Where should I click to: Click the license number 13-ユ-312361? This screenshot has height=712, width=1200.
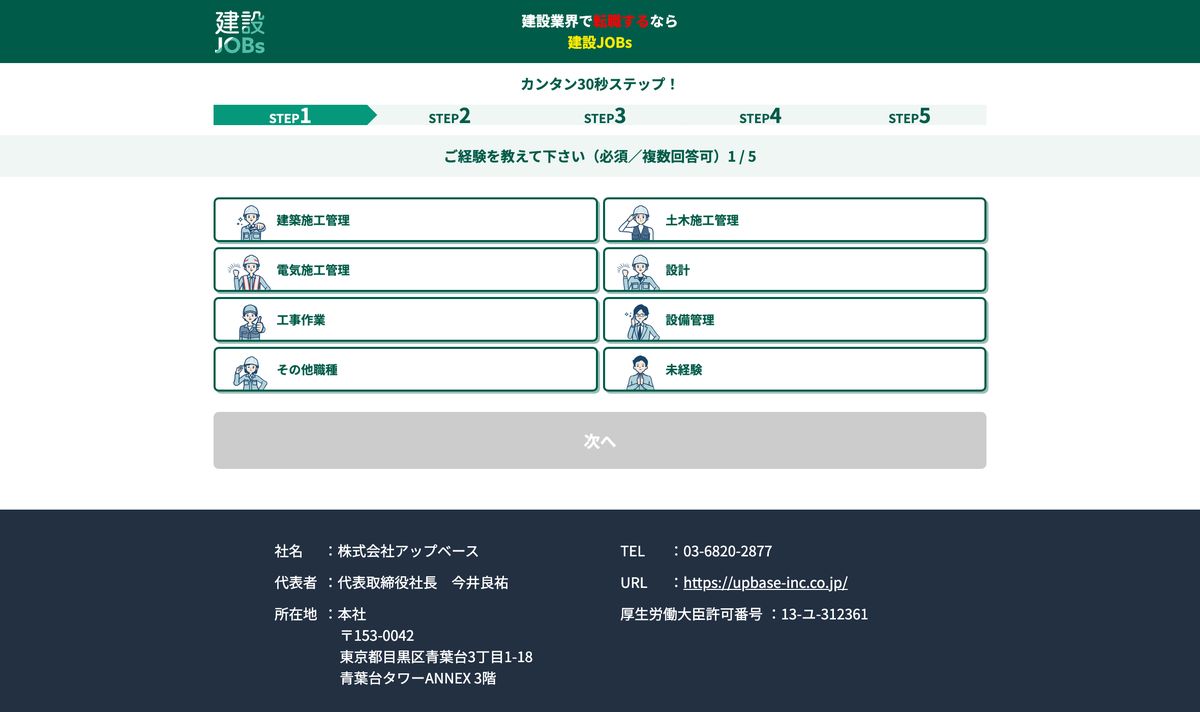[824, 614]
